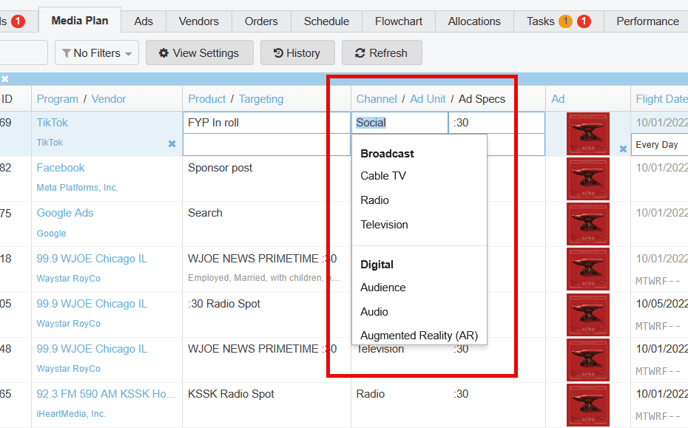
Task: Click the Social channel input field
Action: coord(400,123)
